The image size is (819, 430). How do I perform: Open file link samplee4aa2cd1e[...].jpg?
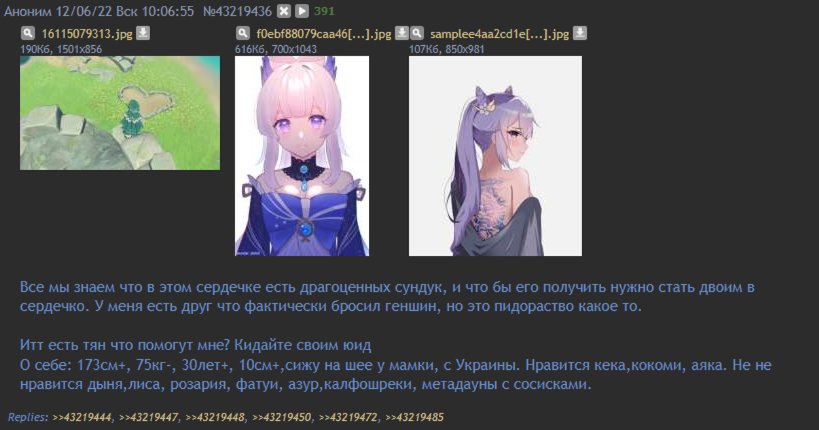tap(499, 34)
